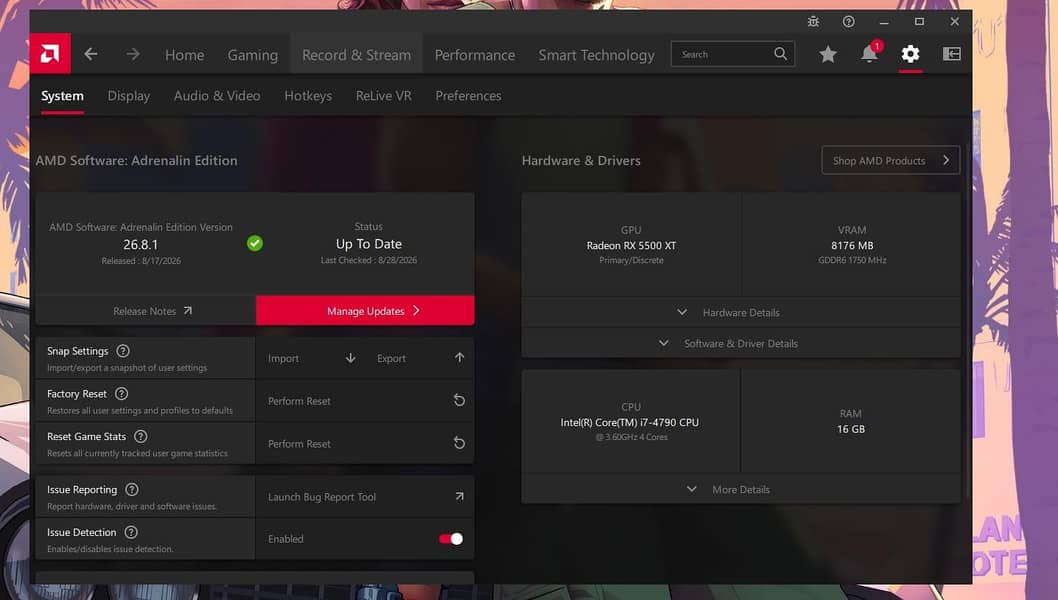Switch to Preferences sub-tab

pyautogui.click(x=468, y=96)
